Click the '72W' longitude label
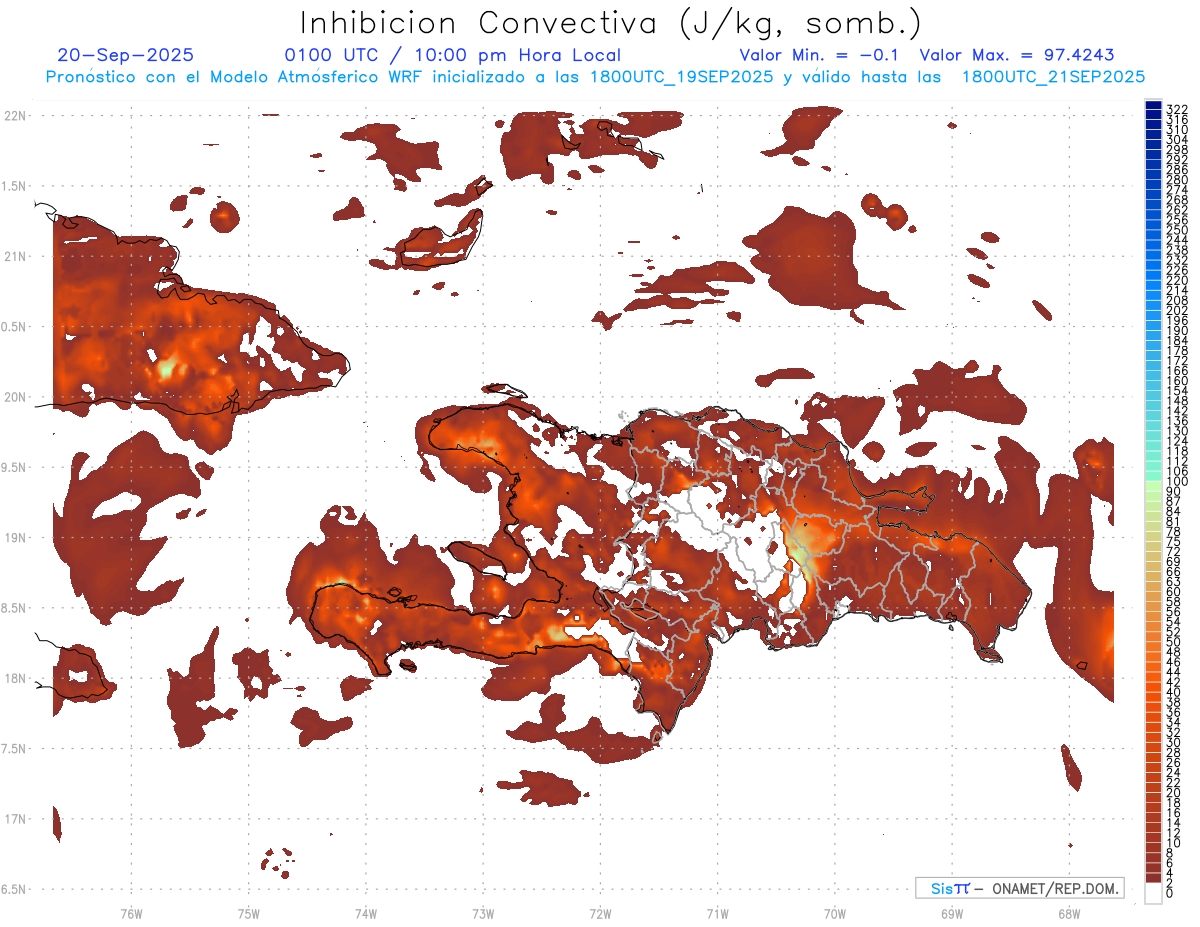Viewport: 1200px width, 927px height. pos(600,913)
